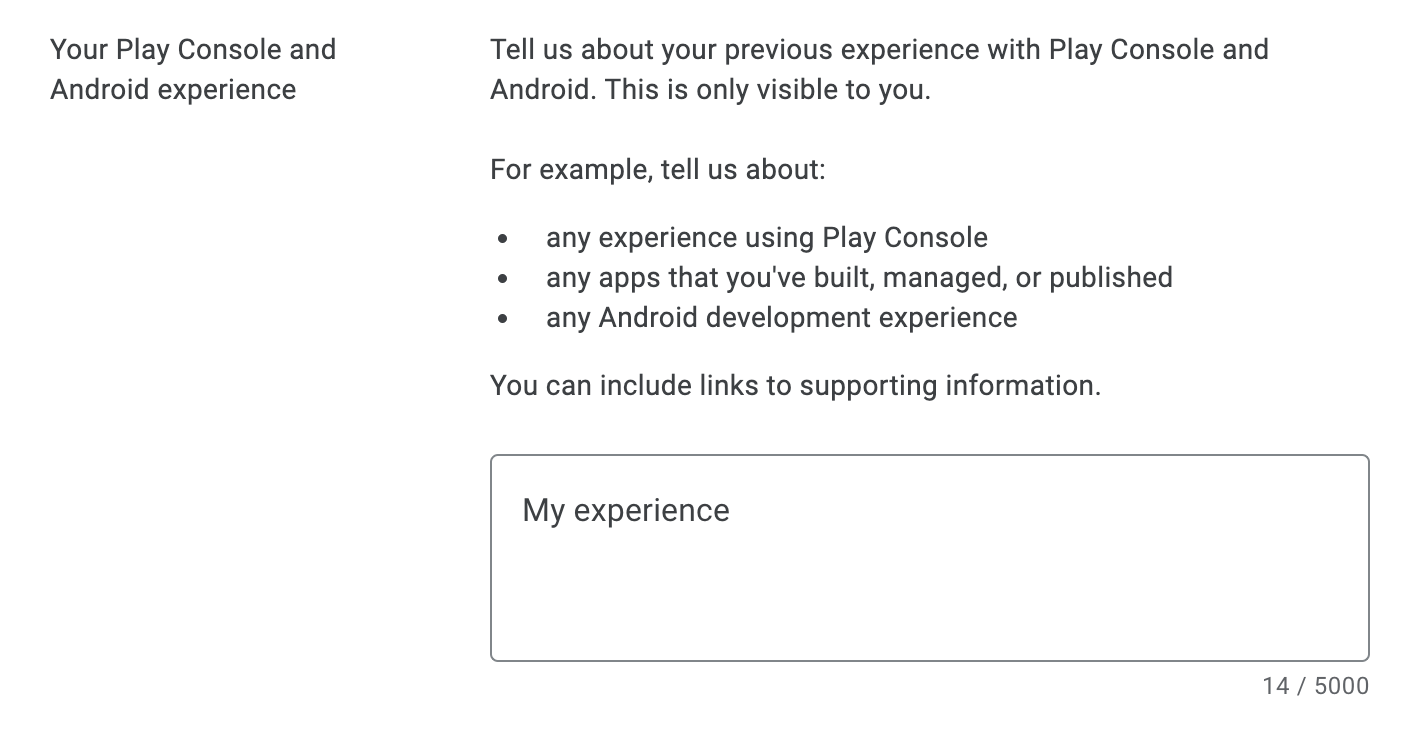Click the "Your Play Console and" heading line
Screen dimensions: 1426x736
pos(193,50)
